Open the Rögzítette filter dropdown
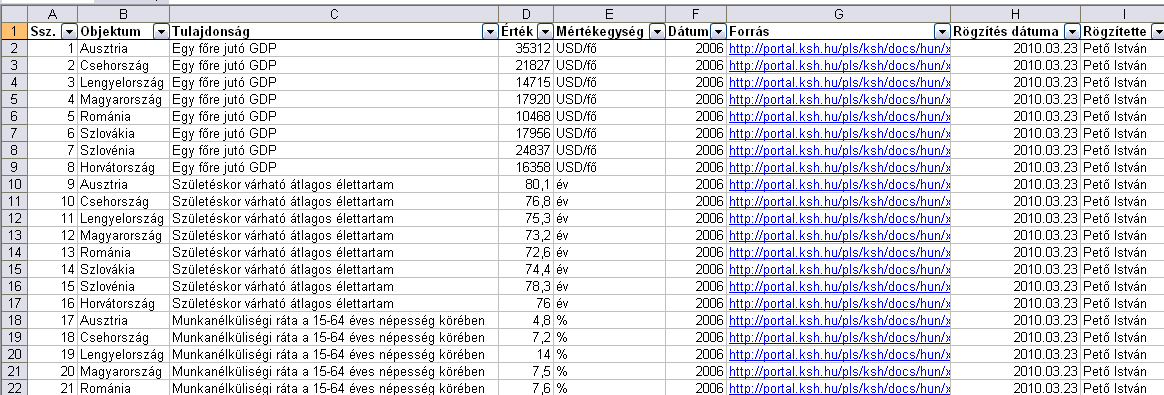1164x395 pixels. coord(1157,31)
